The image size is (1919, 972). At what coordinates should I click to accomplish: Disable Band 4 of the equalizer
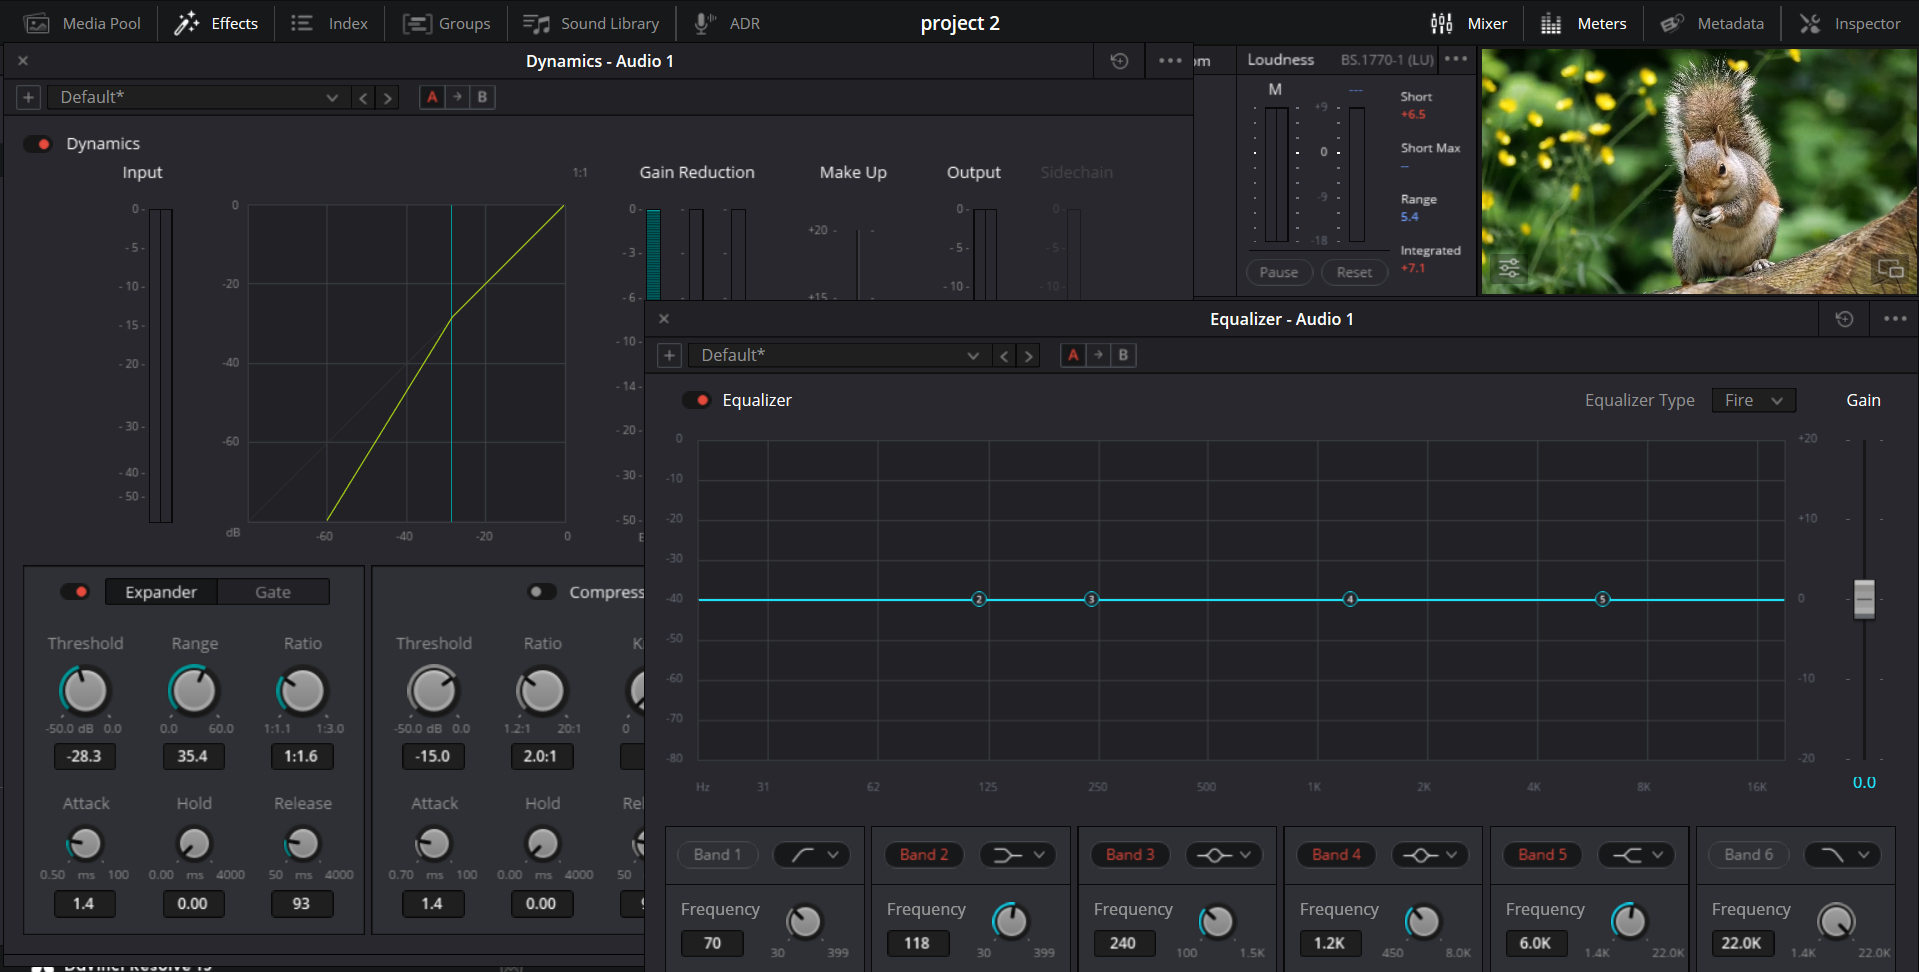1336,855
